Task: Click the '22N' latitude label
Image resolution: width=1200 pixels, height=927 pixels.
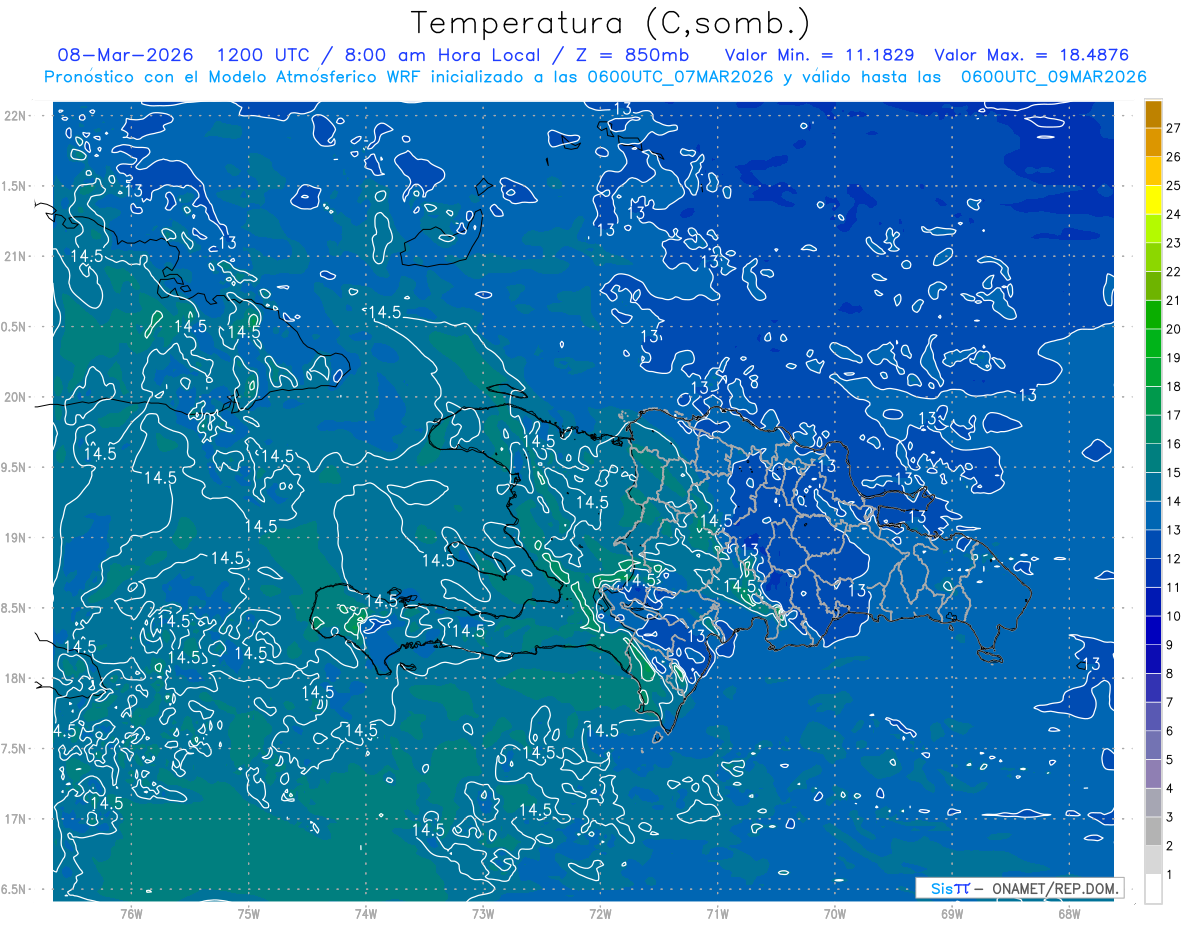Action: [x=16, y=116]
